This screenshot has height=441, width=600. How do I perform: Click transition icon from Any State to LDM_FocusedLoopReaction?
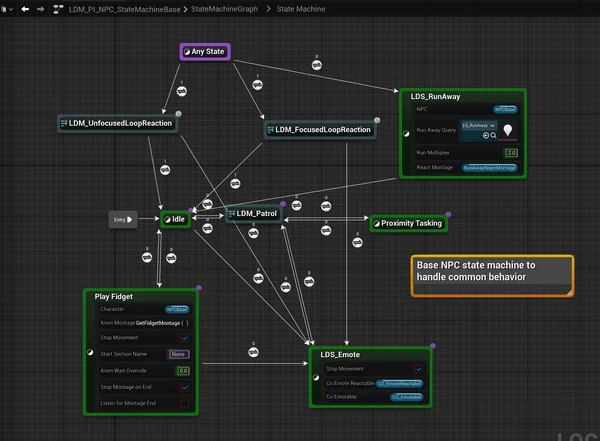point(258,85)
